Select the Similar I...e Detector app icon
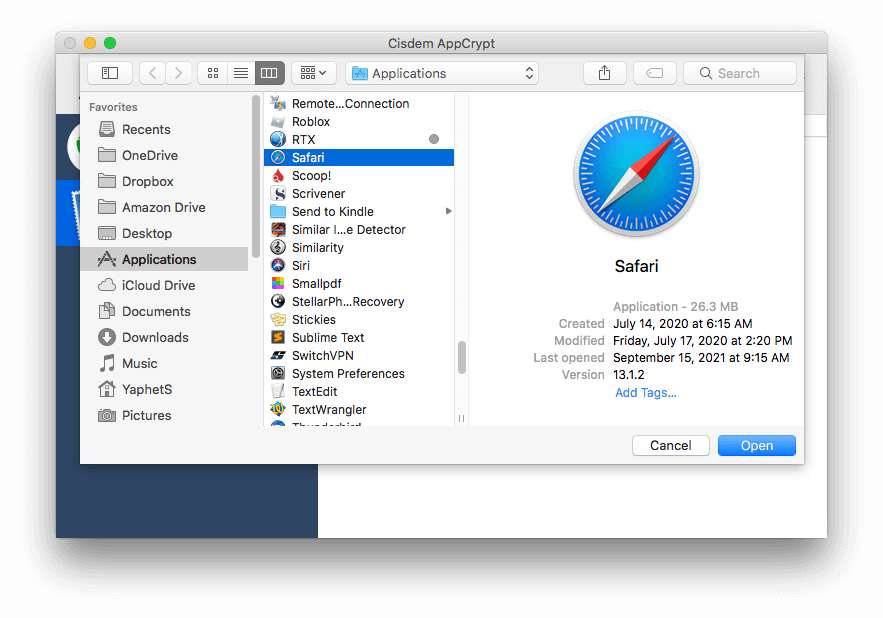 pyautogui.click(x=278, y=229)
